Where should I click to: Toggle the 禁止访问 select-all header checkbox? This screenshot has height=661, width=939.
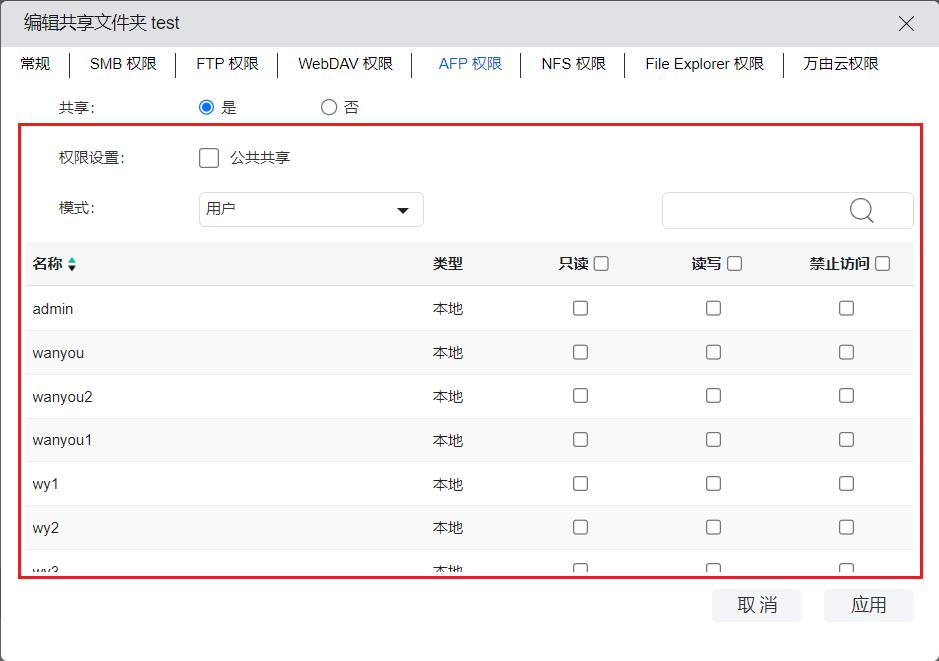pyautogui.click(x=882, y=264)
